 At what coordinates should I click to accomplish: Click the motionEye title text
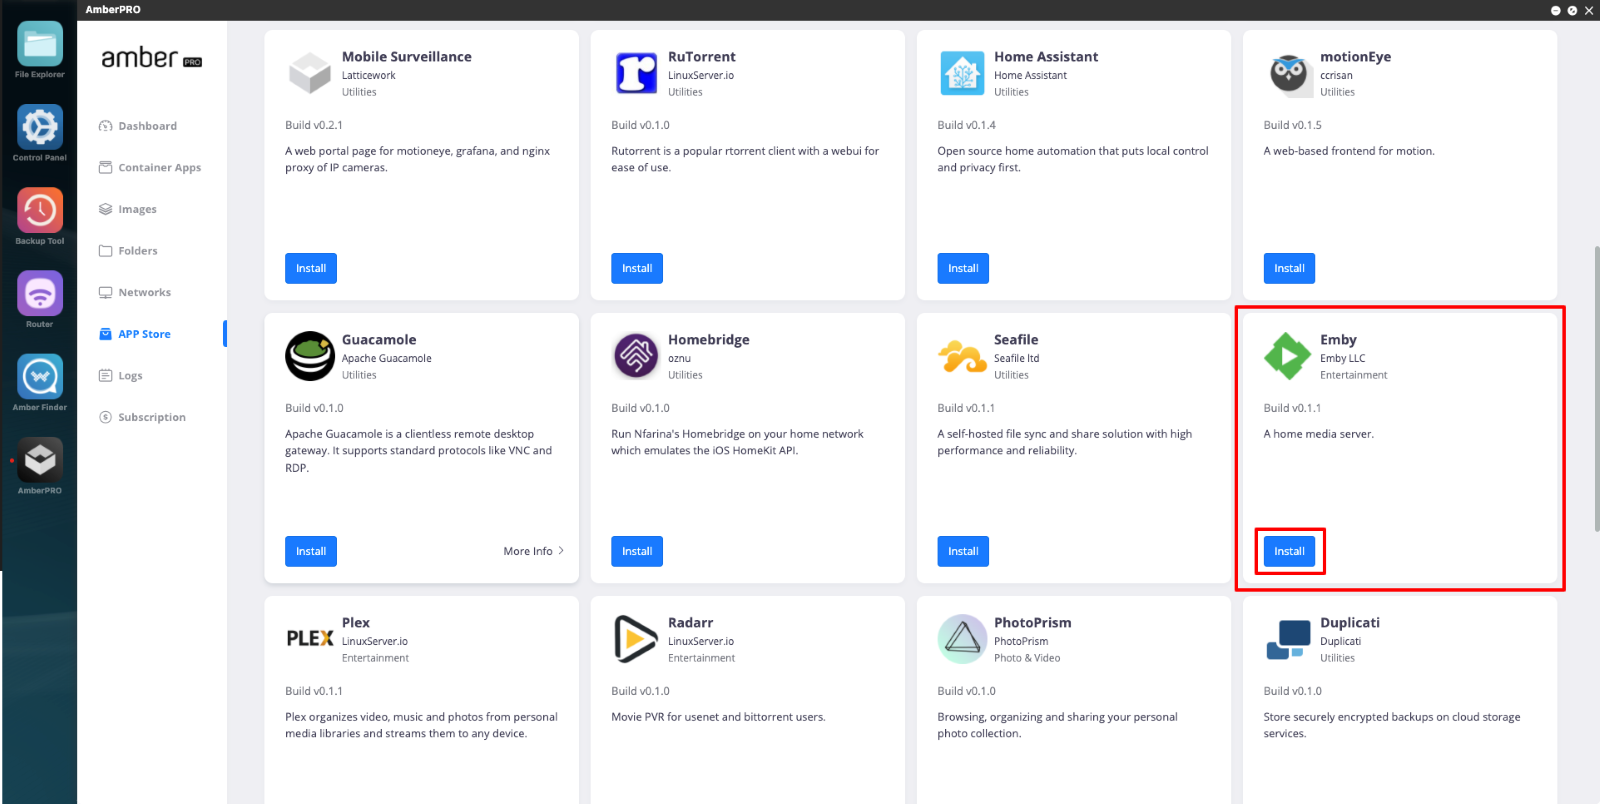1355,57
